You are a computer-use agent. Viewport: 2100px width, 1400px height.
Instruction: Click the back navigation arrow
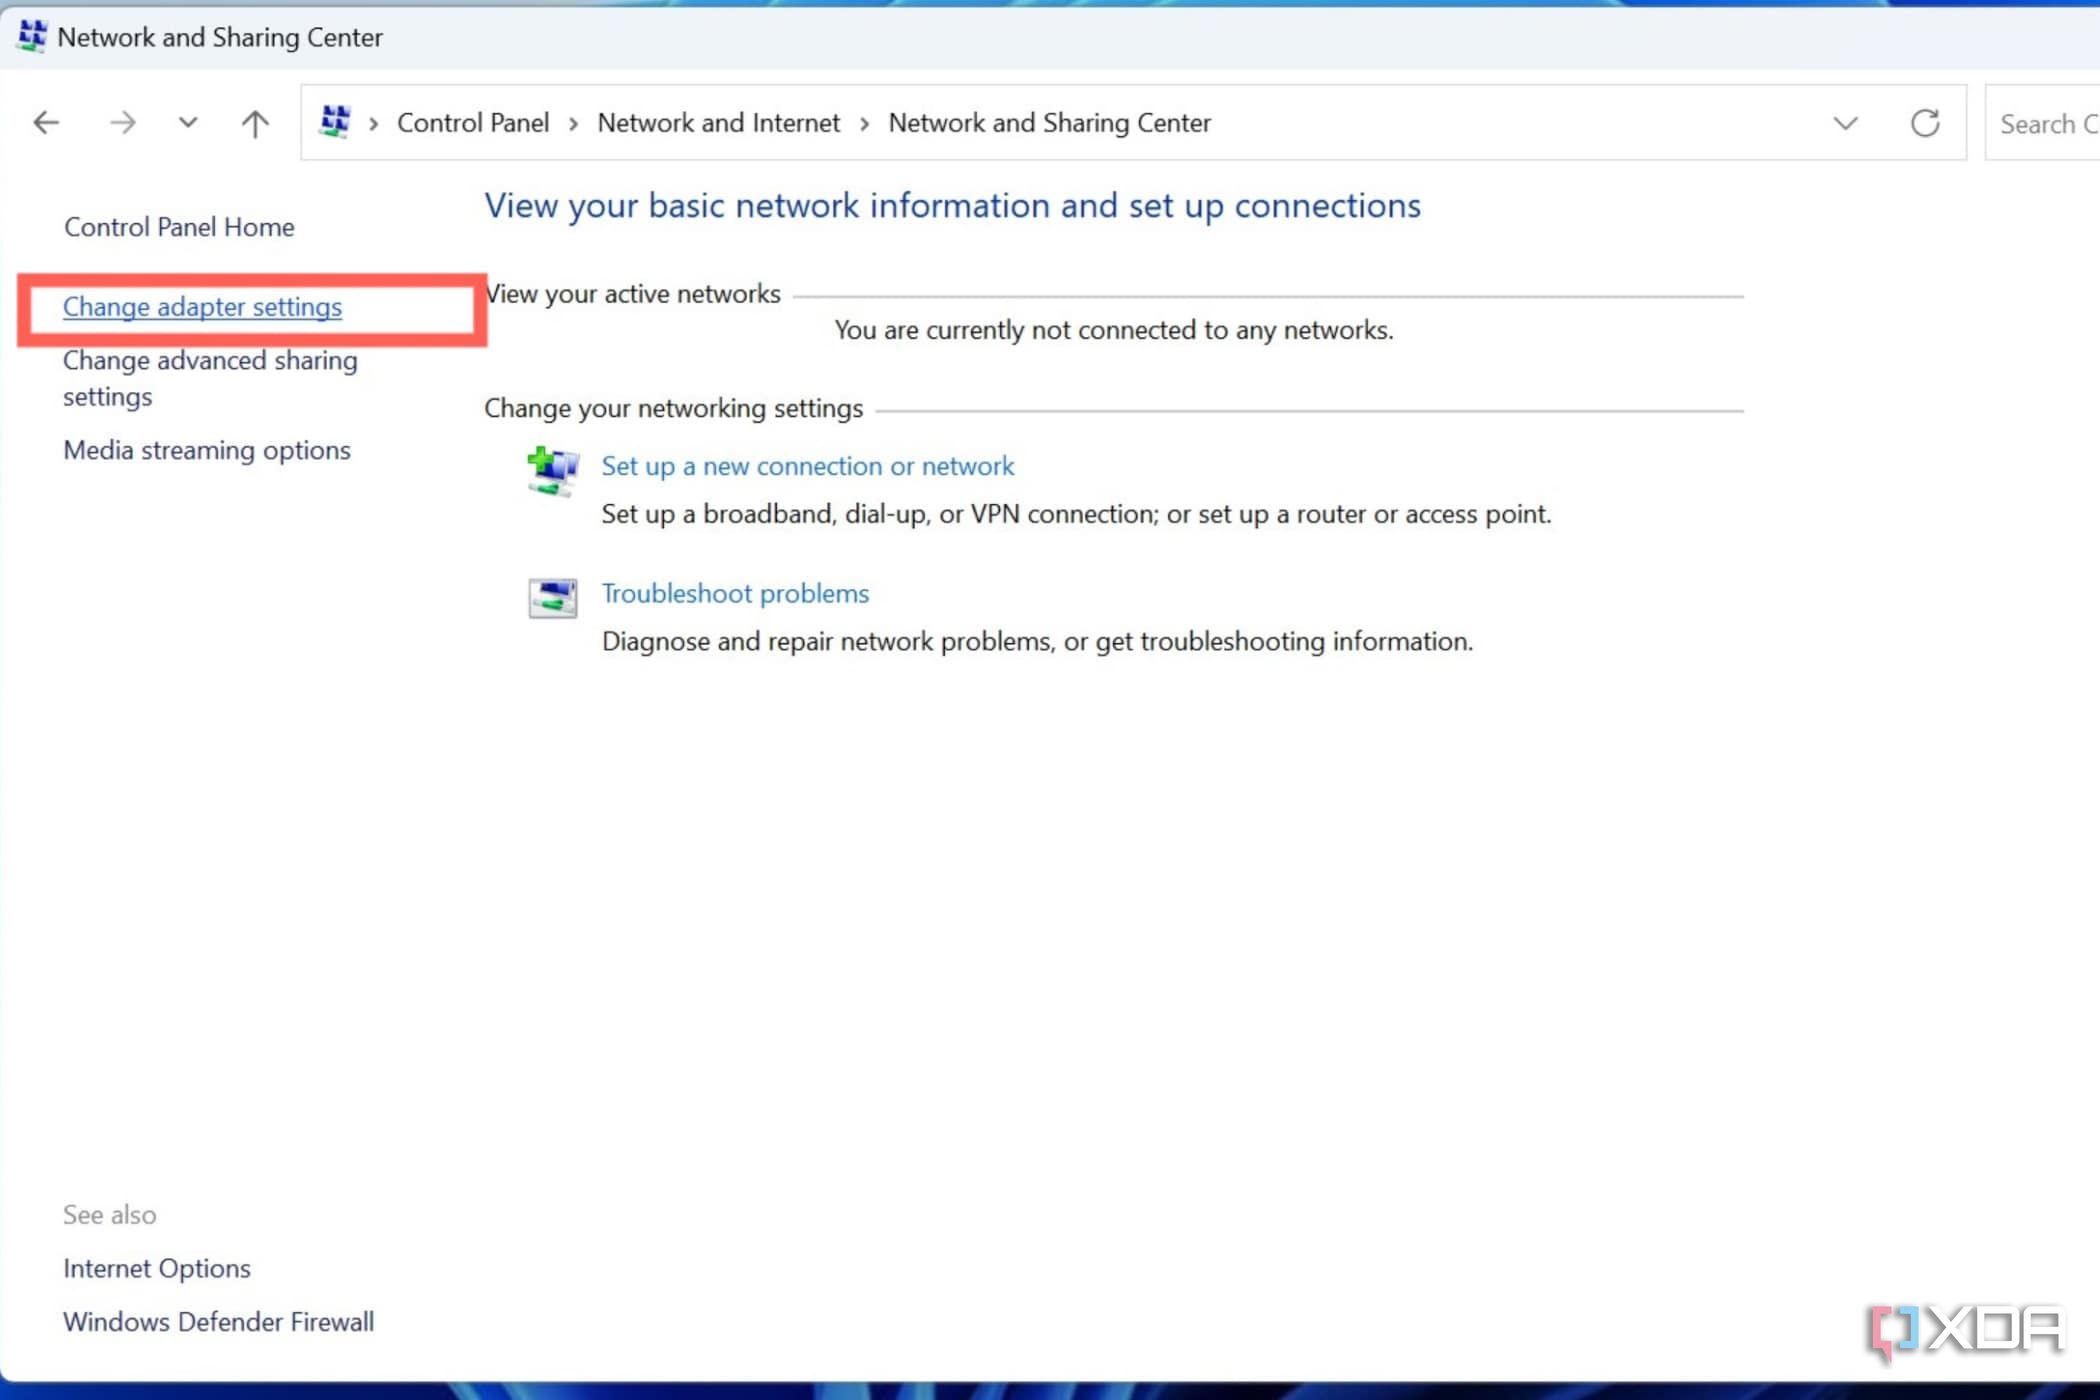click(x=46, y=122)
